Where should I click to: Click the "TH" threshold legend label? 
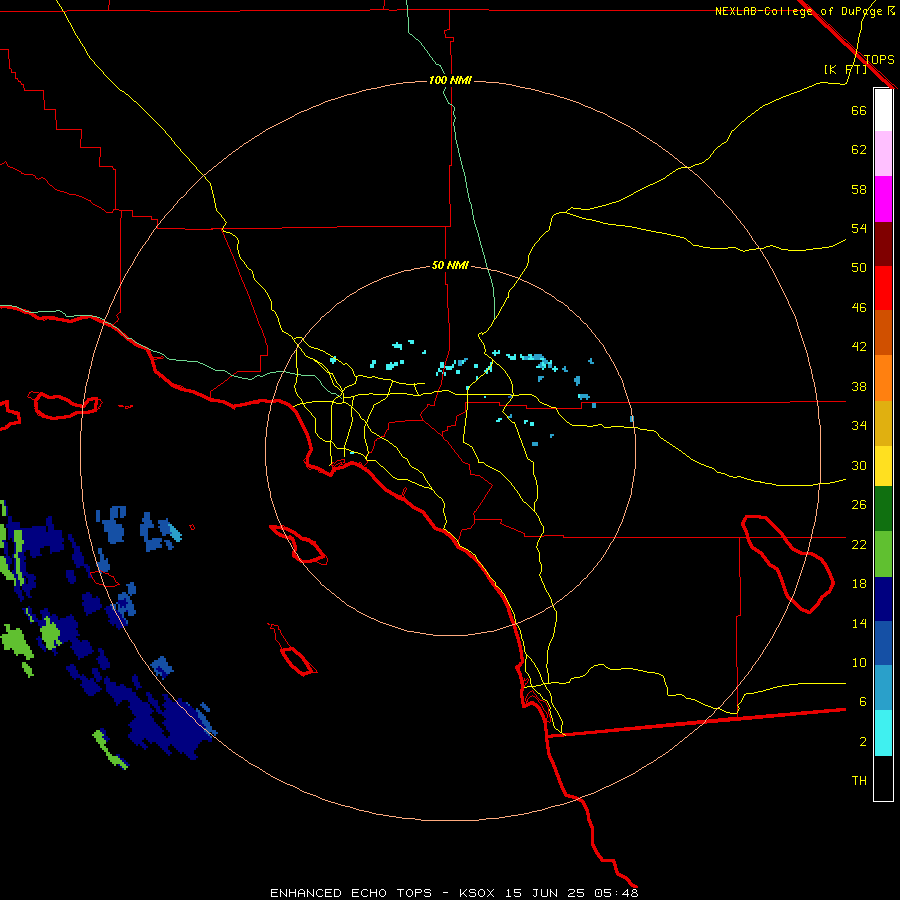click(x=859, y=781)
